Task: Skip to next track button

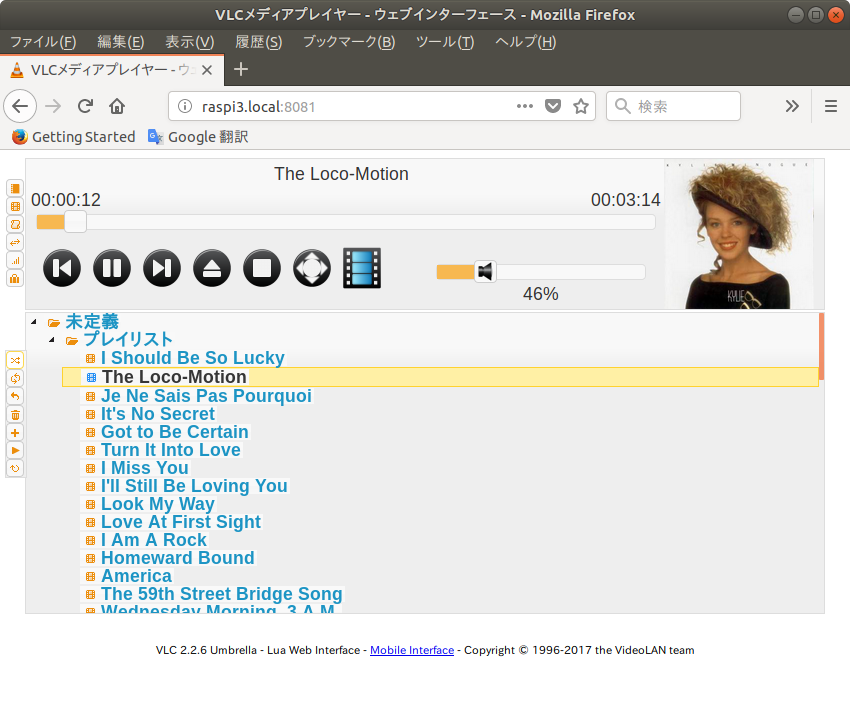Action: click(x=162, y=268)
